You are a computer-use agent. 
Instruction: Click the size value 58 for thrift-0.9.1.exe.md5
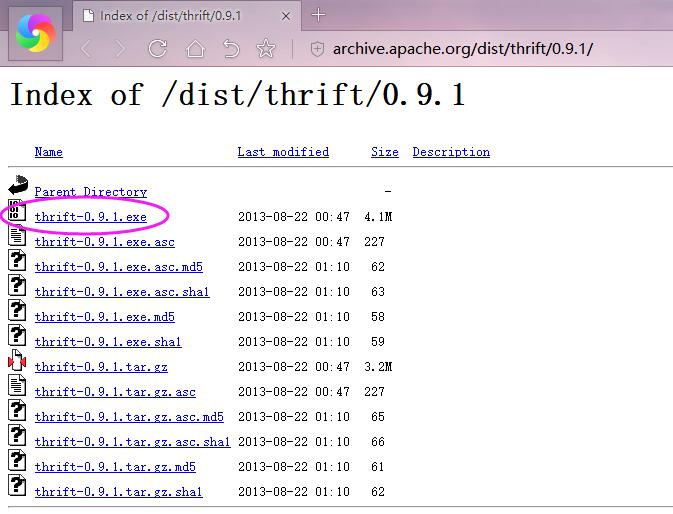[x=378, y=317]
